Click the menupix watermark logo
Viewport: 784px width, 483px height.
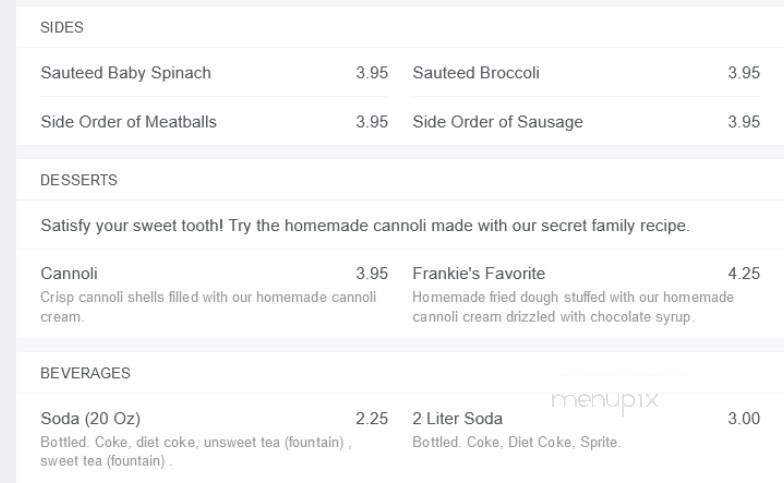click(x=604, y=400)
